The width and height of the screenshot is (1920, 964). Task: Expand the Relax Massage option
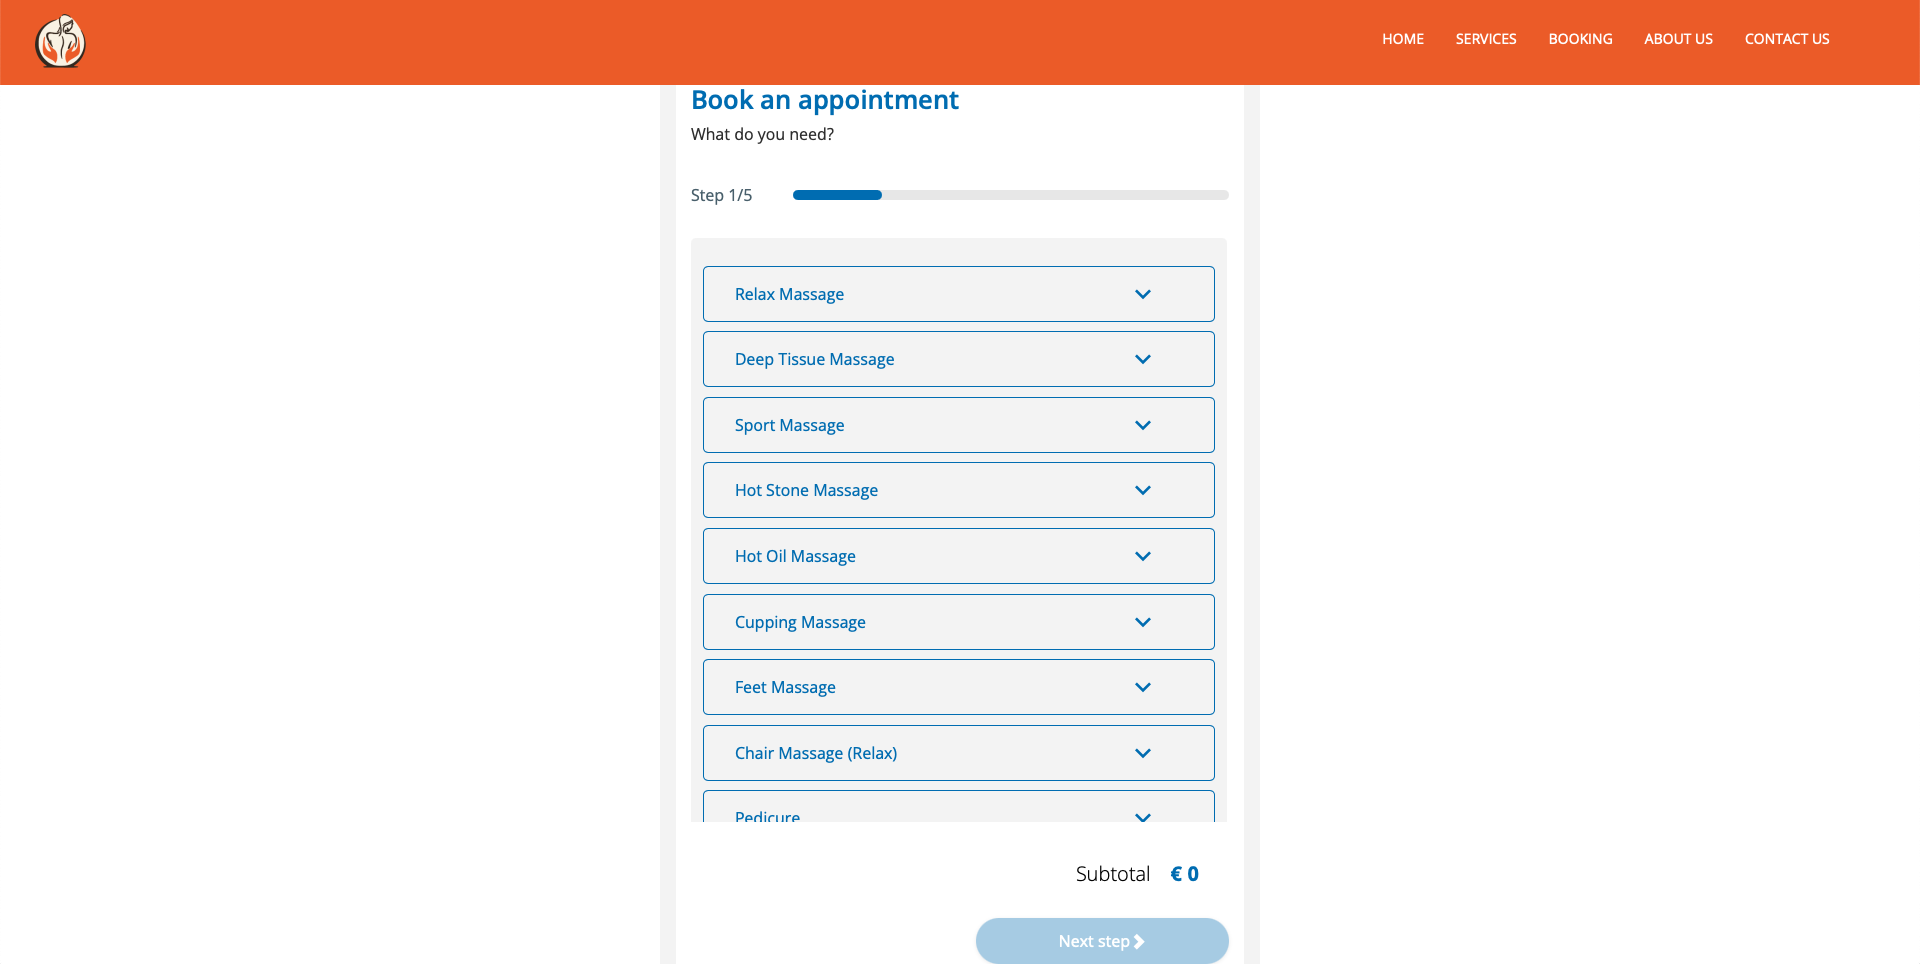pyautogui.click(x=789, y=294)
